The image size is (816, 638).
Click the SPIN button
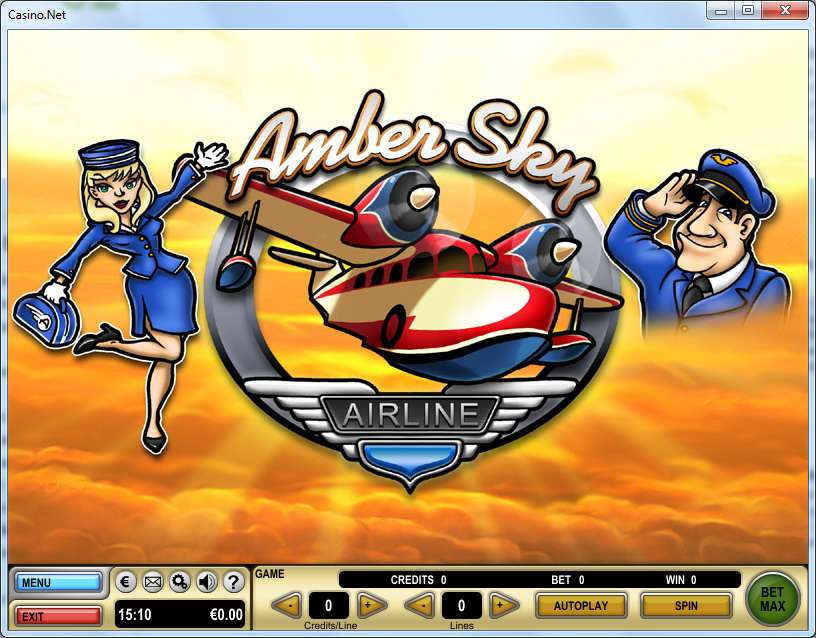pyautogui.click(x=686, y=606)
